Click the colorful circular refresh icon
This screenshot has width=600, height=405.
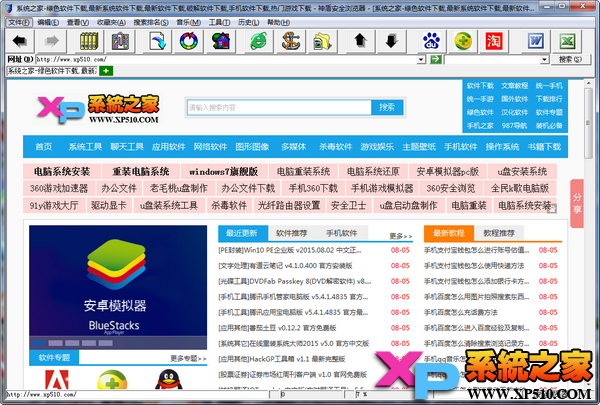[189, 41]
